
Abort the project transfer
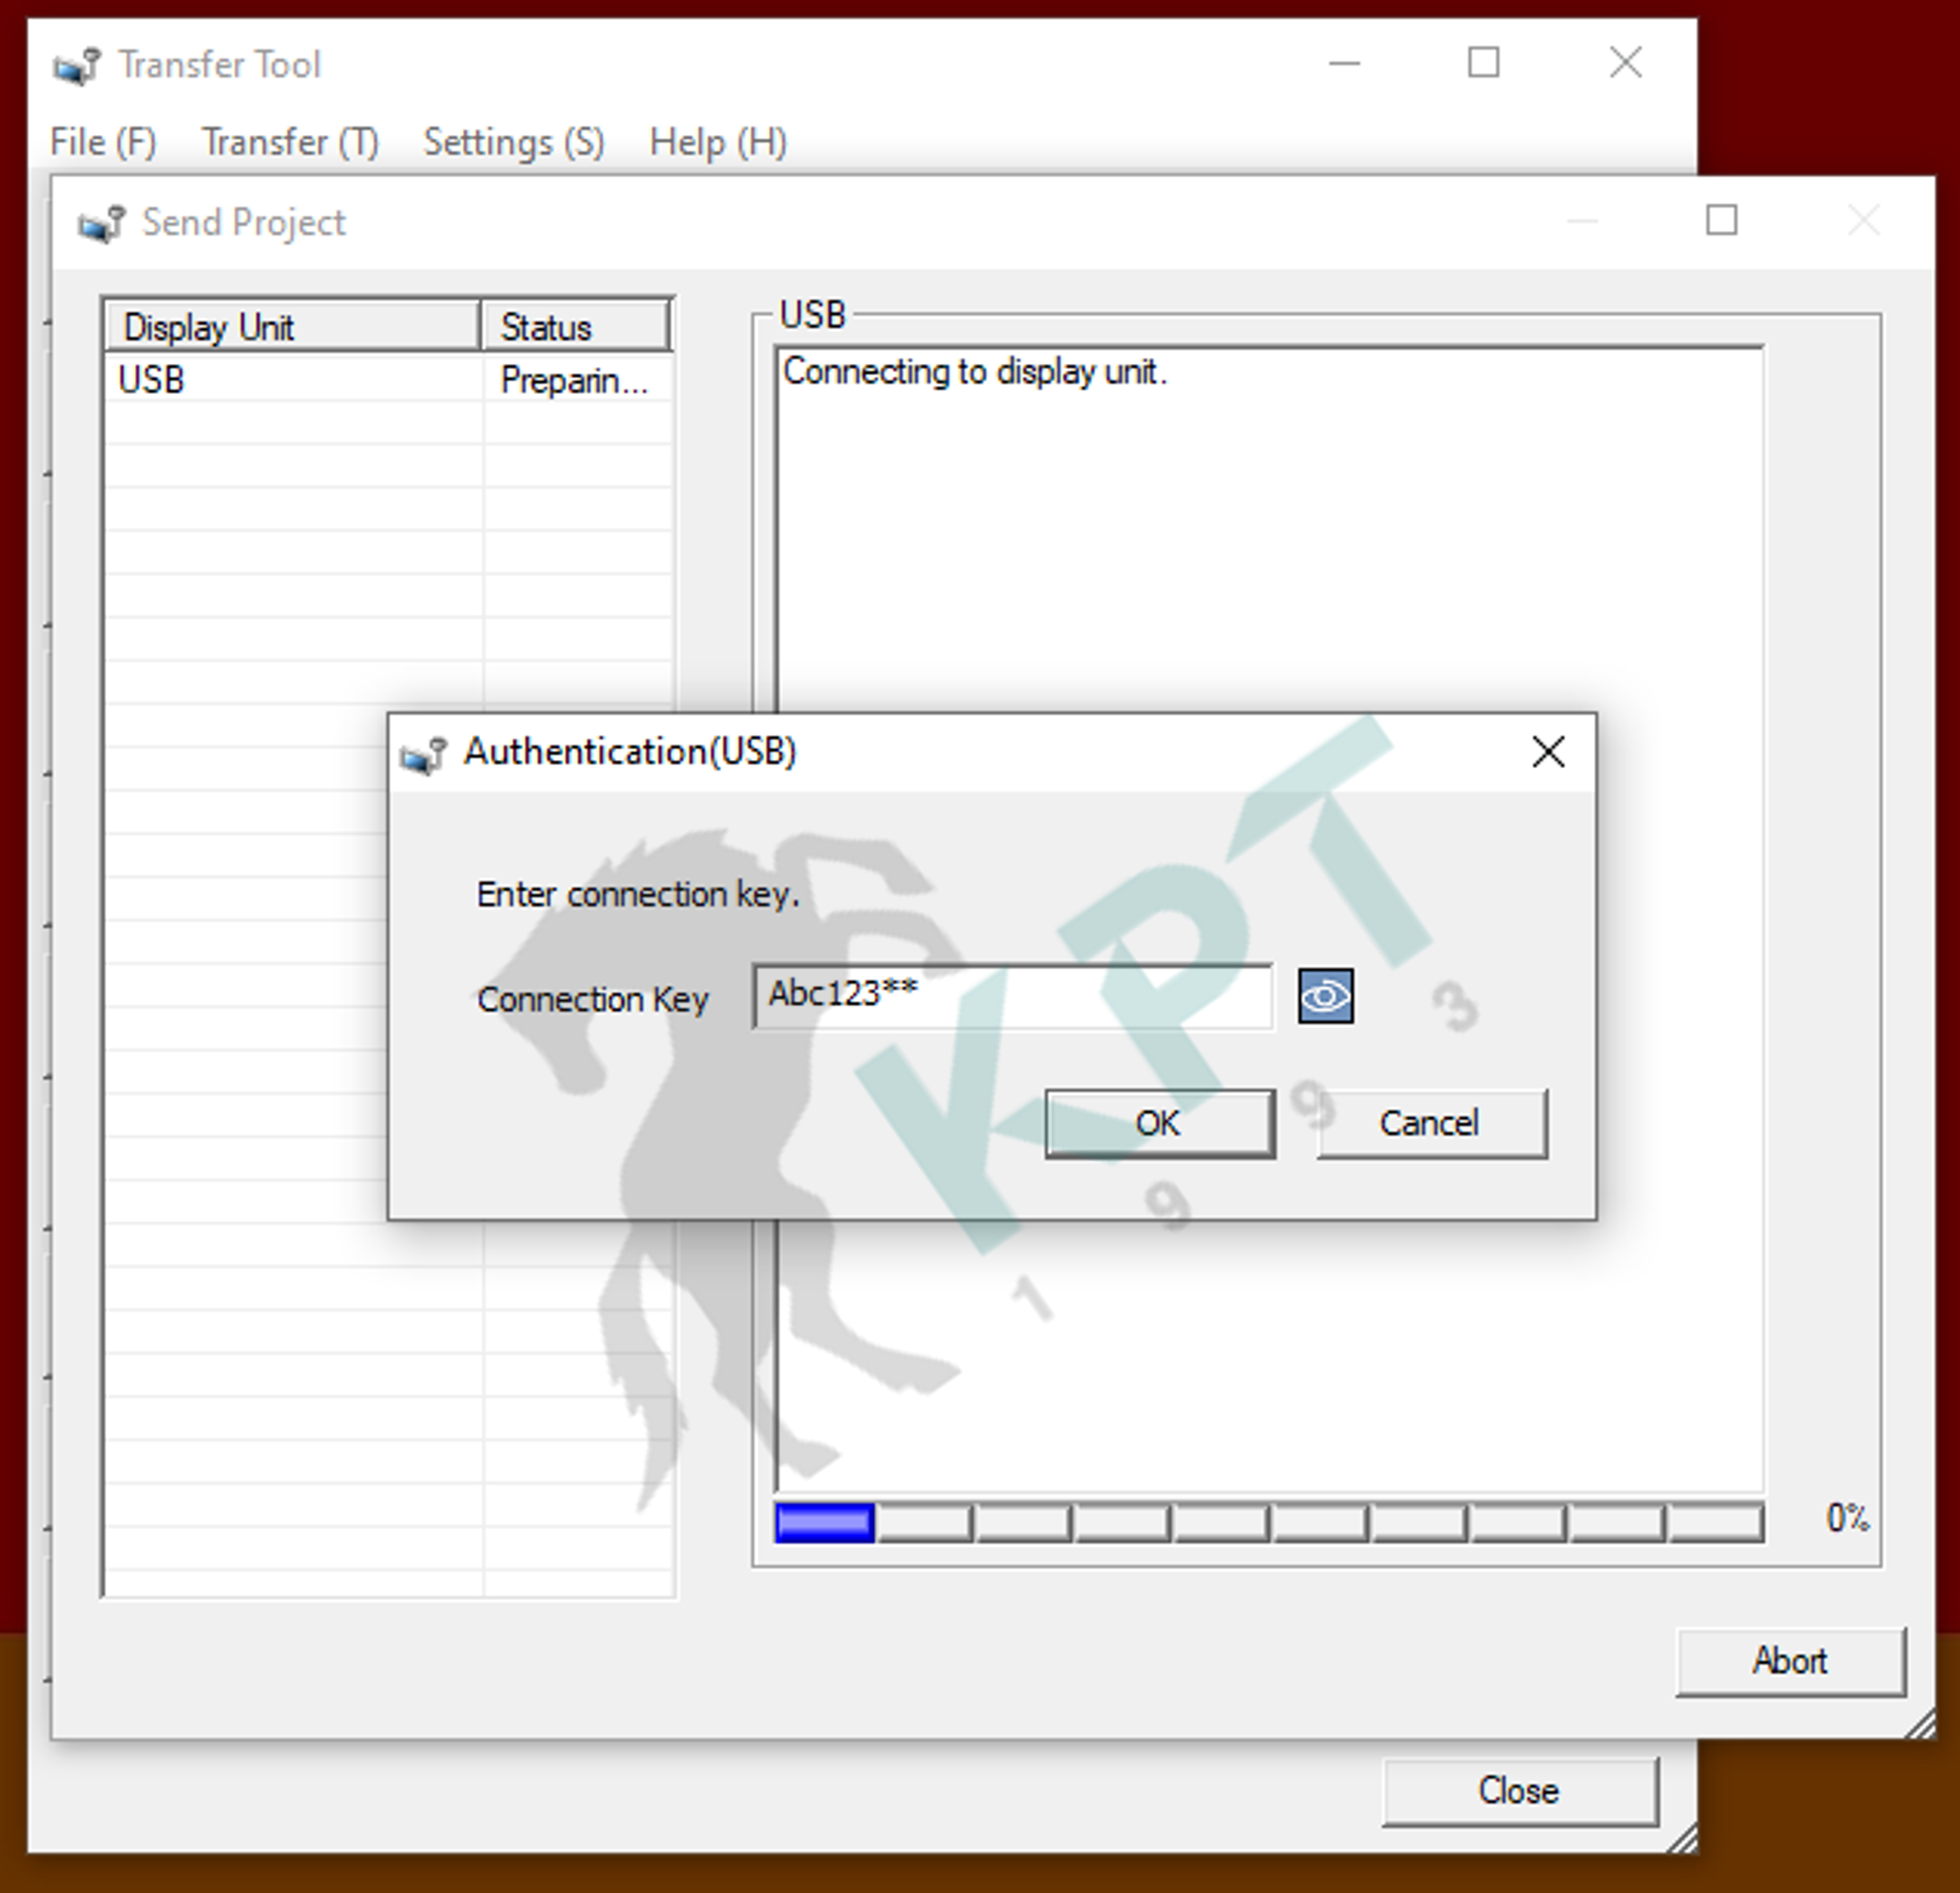coord(1790,1661)
